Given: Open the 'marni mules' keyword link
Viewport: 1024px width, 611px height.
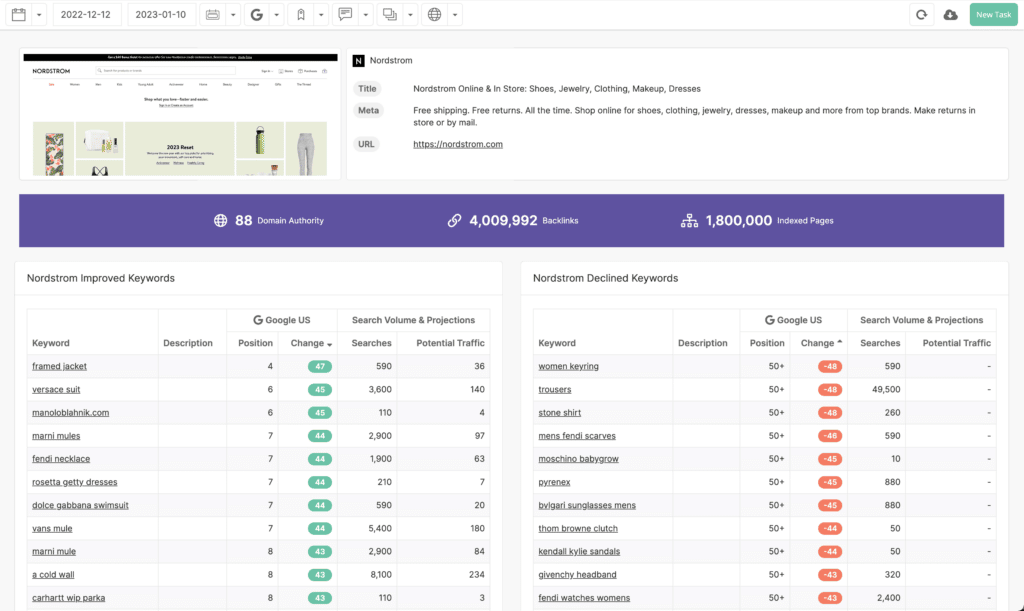Looking at the screenshot, I should (x=56, y=436).
